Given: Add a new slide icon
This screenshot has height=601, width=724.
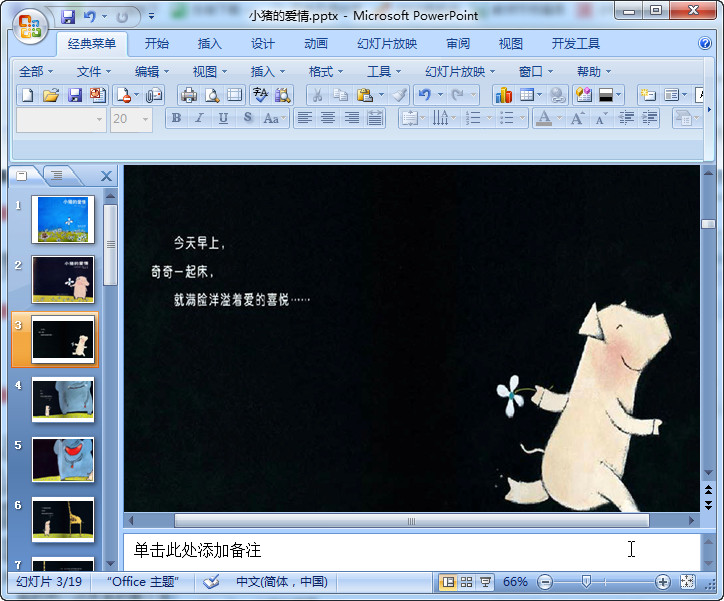Looking at the screenshot, I should 648,95.
